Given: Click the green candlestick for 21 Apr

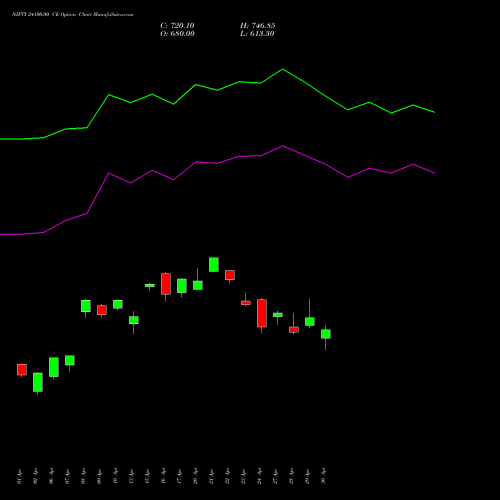Looking at the screenshot, I should [214, 265].
